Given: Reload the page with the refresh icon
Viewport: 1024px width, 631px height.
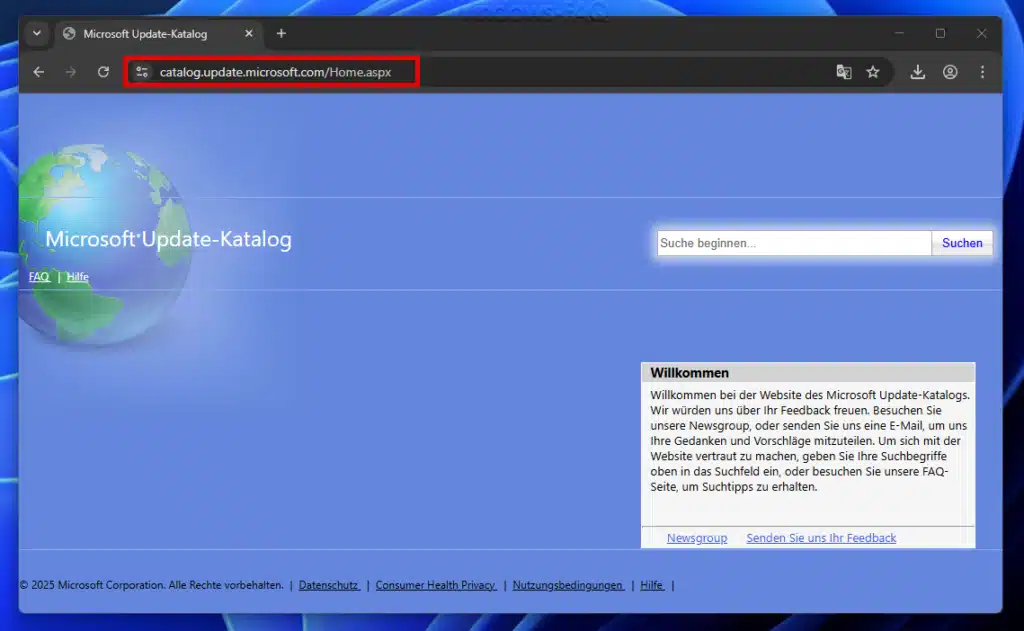Looking at the screenshot, I should [x=103, y=71].
